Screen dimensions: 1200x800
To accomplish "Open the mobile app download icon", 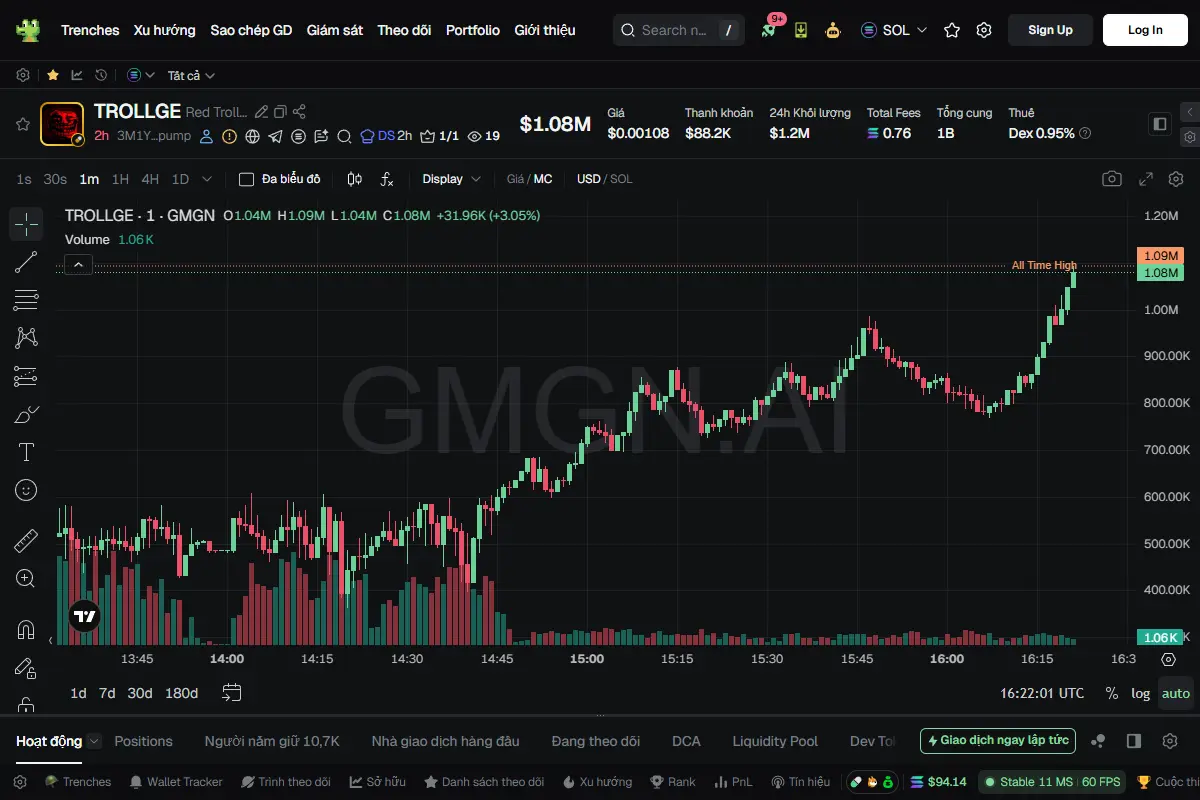I will click(801, 30).
